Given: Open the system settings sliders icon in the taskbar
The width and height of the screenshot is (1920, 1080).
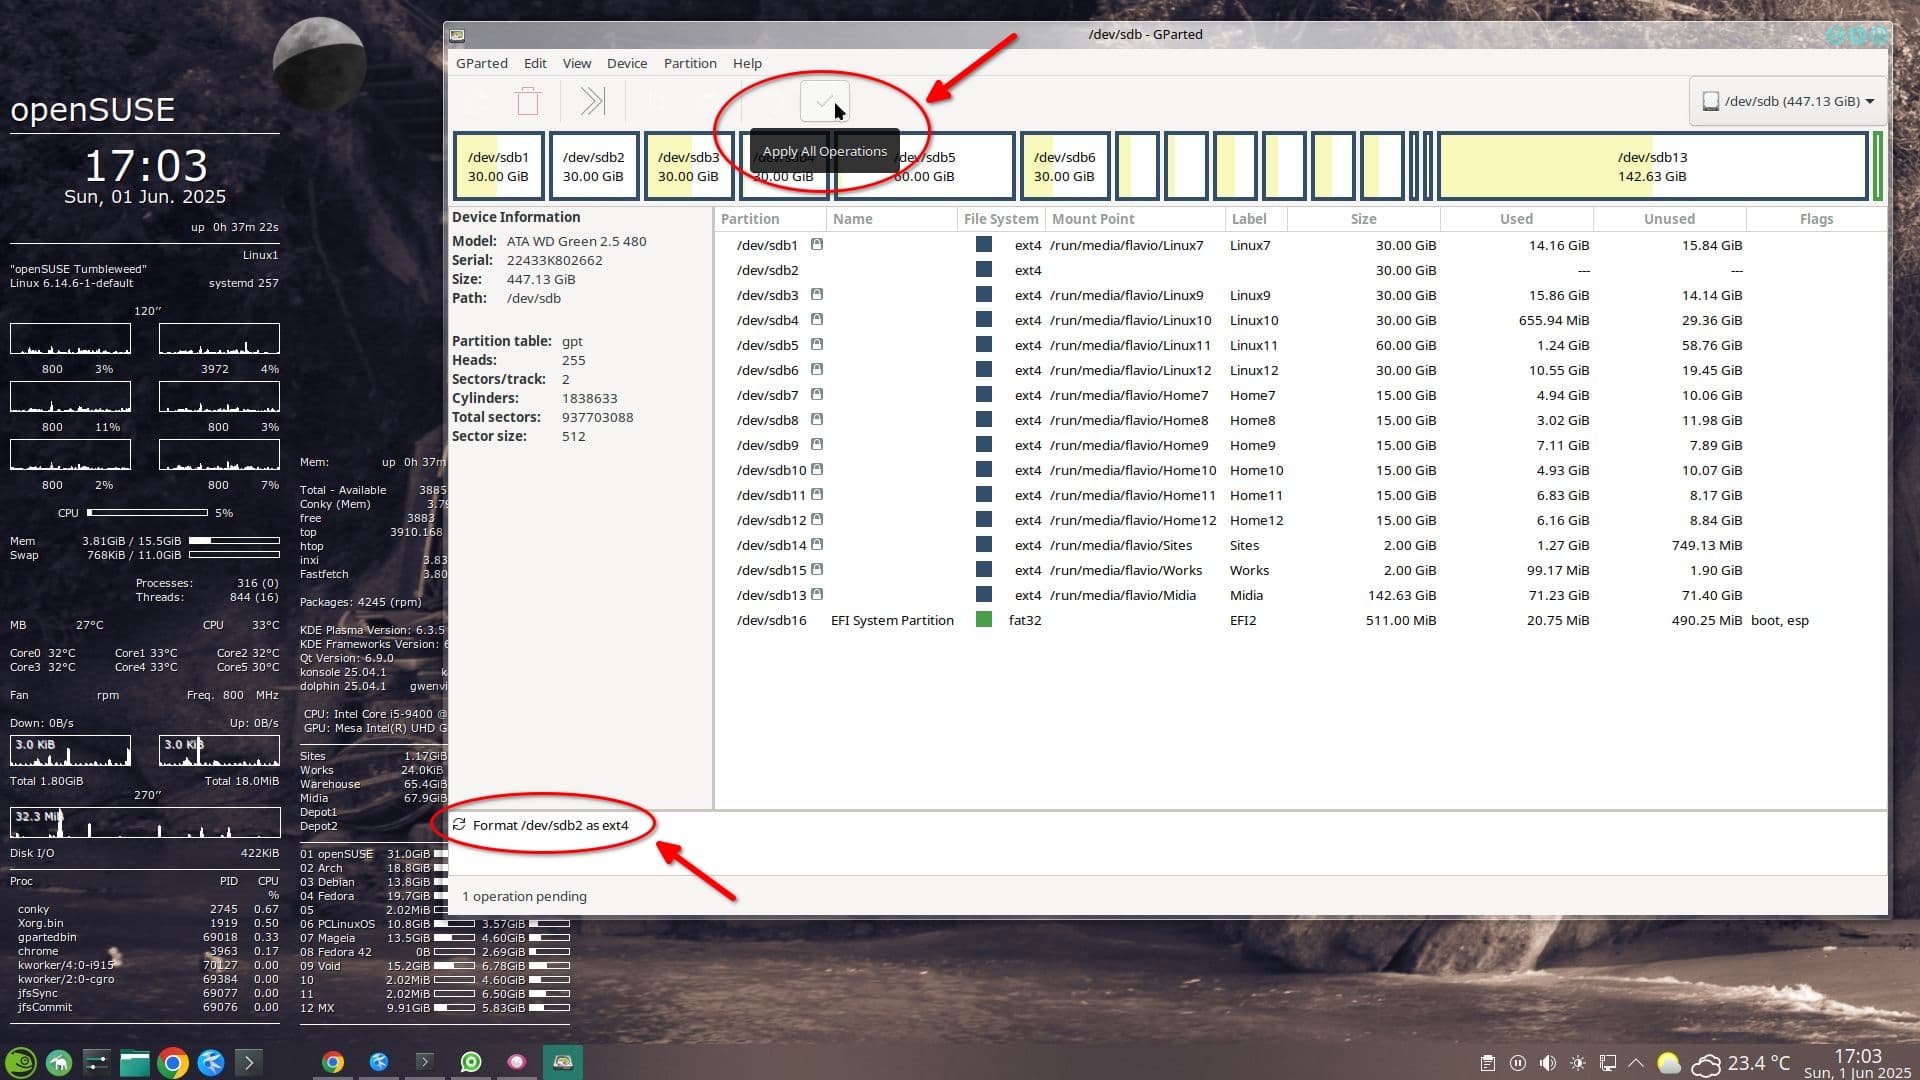Looking at the screenshot, I should 96,1062.
